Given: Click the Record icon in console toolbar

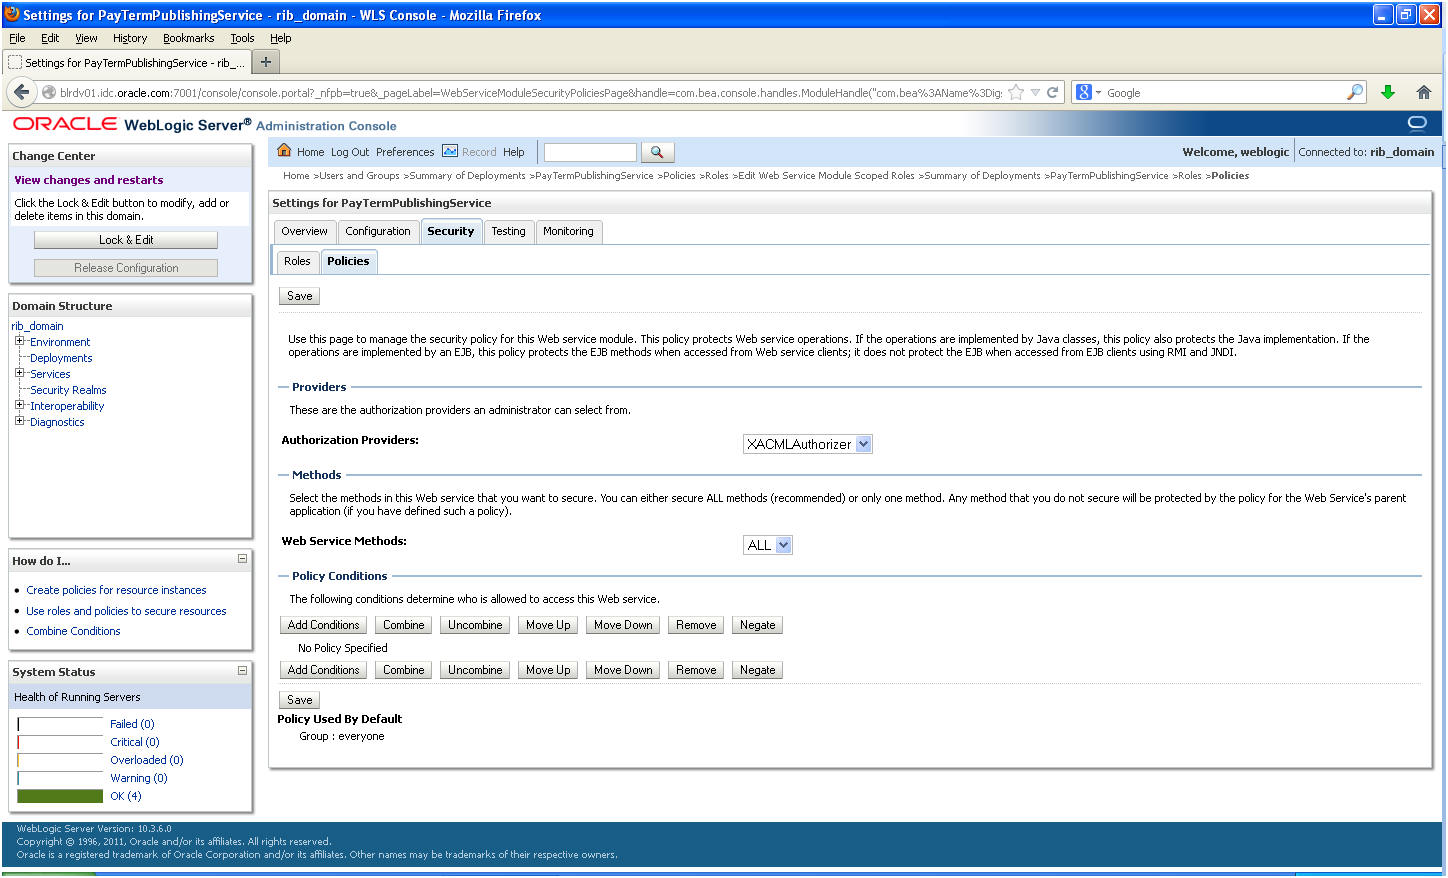Looking at the screenshot, I should click(x=450, y=151).
